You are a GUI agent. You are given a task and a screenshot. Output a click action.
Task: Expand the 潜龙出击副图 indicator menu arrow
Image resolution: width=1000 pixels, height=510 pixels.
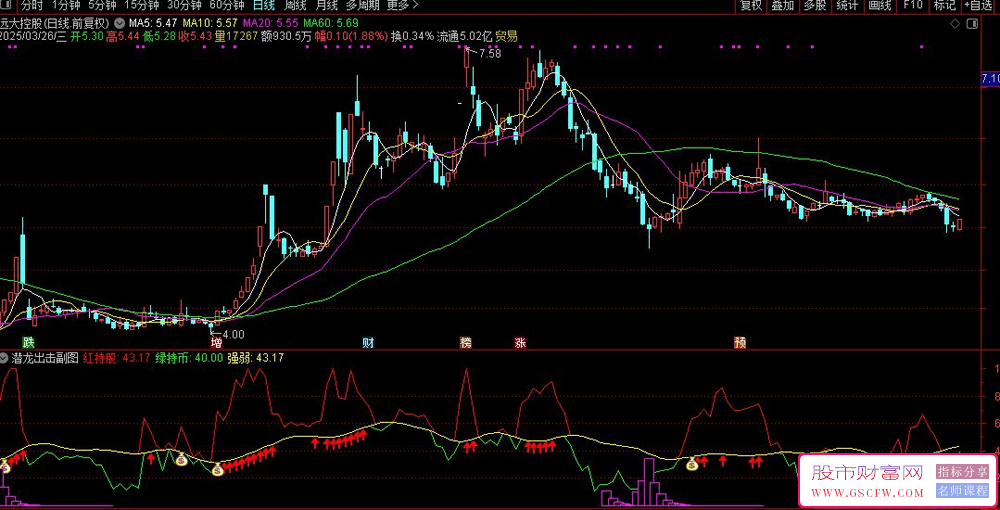4,358
